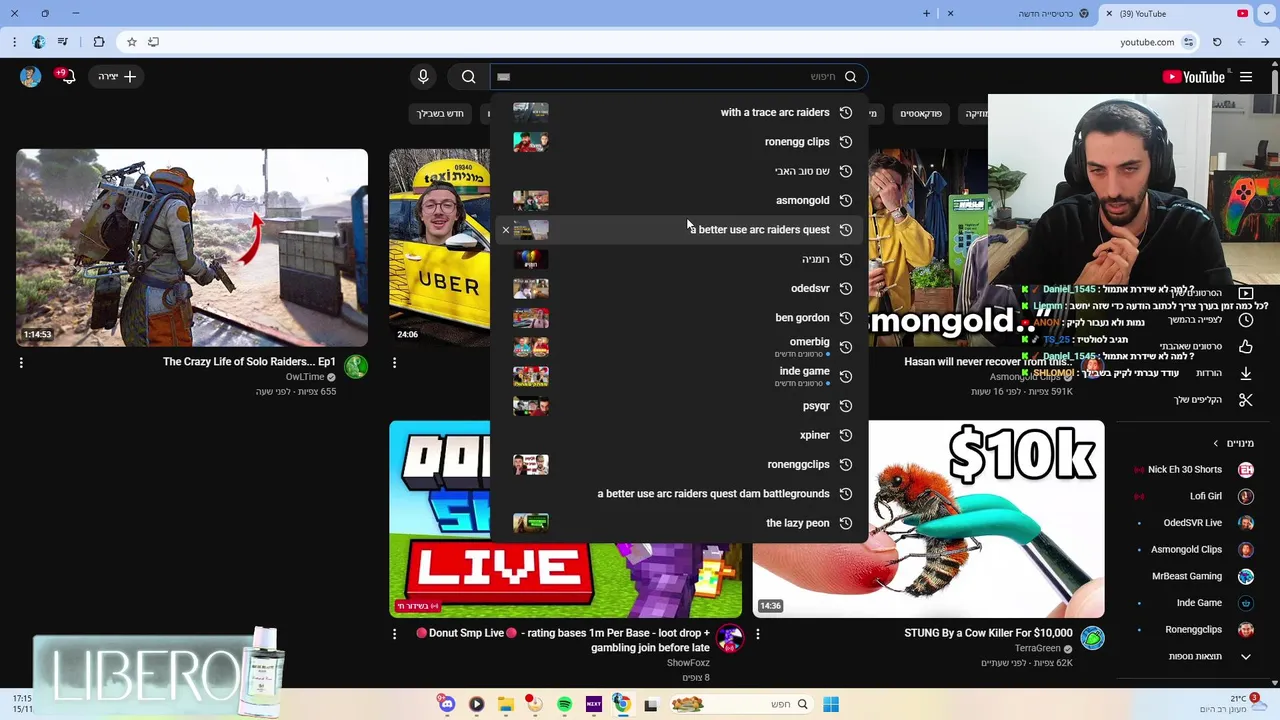The height and width of the screenshot is (720, 1280).
Task: Click the history icon next to 'ronengcclips'
Action: click(846, 465)
